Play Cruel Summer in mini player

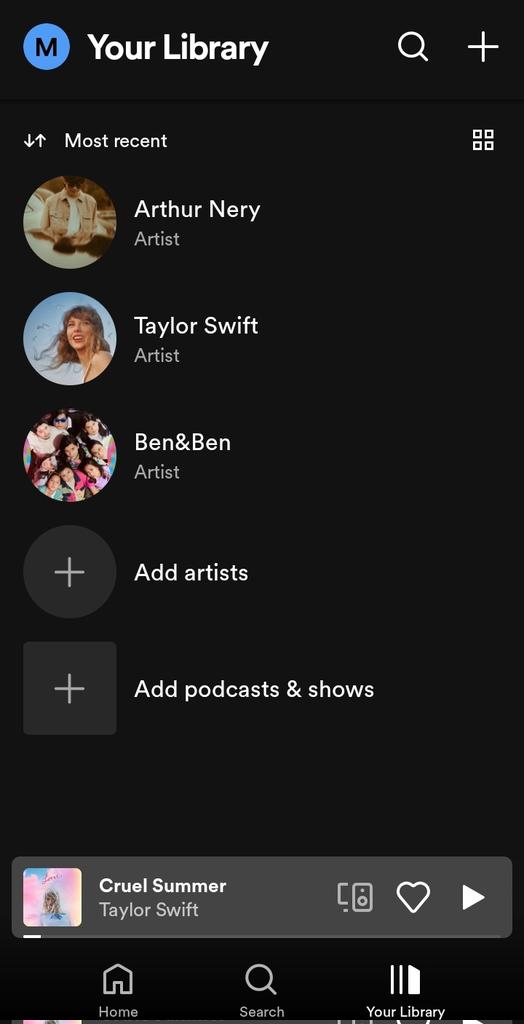click(x=473, y=897)
